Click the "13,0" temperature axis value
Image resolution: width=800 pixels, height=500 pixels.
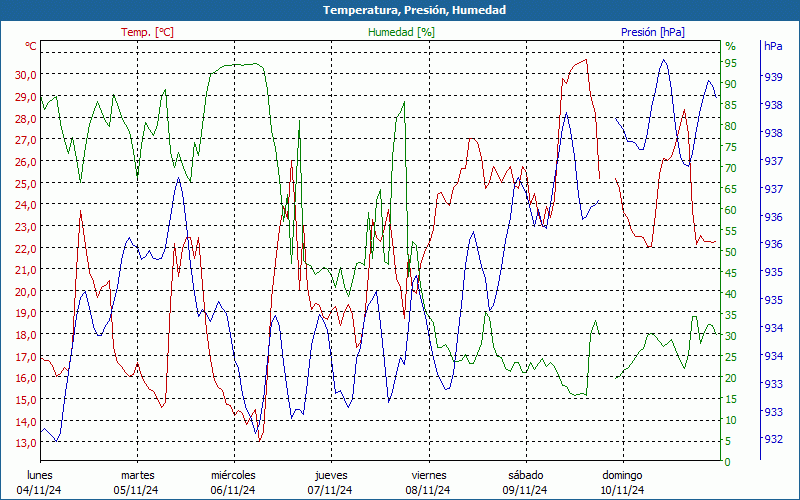tap(26, 443)
